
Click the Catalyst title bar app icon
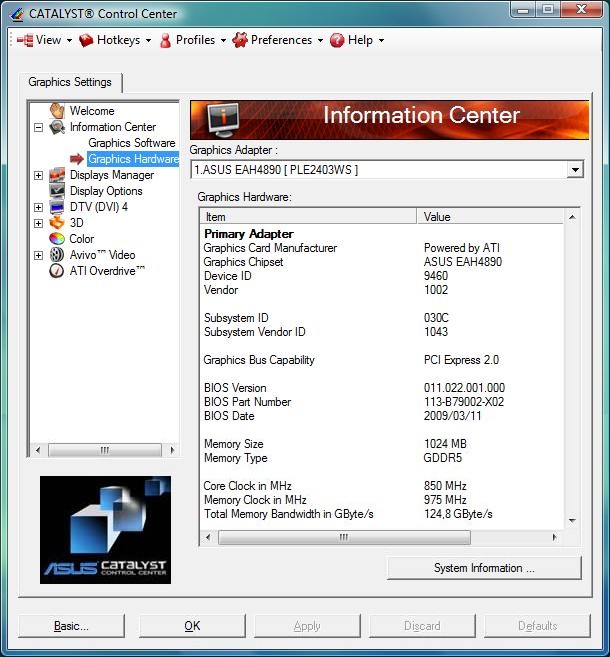tap(17, 14)
